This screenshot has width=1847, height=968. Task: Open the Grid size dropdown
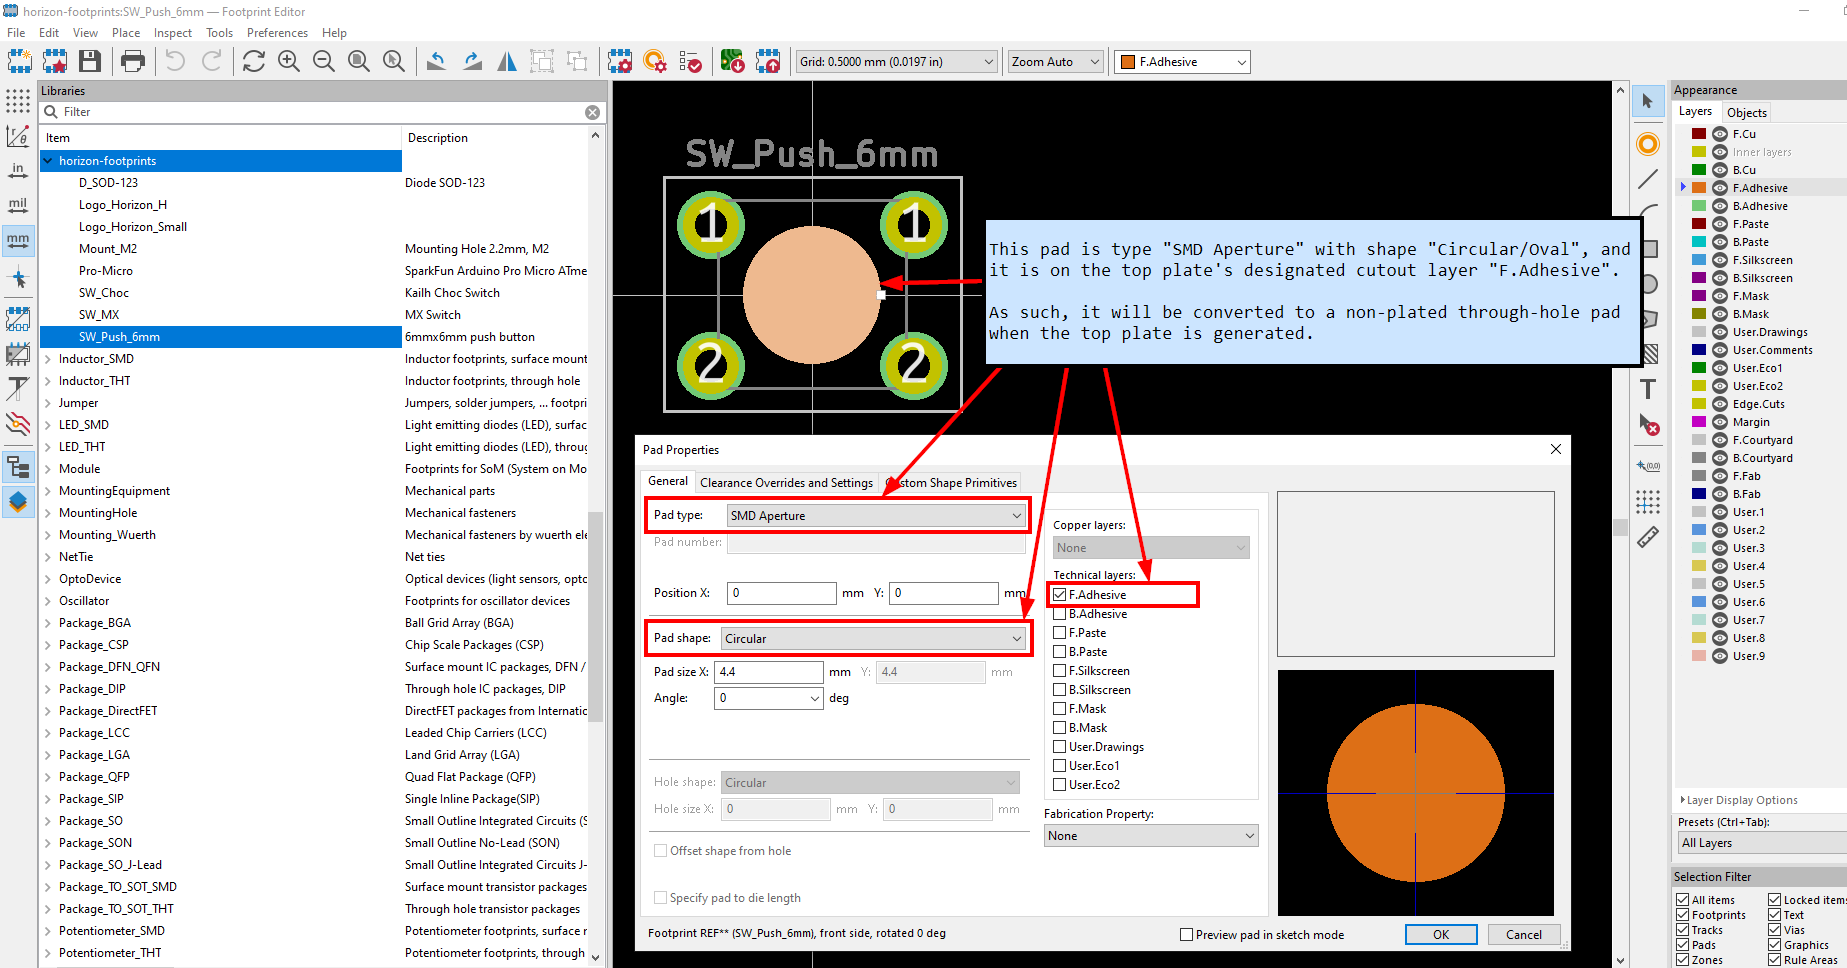pos(897,62)
